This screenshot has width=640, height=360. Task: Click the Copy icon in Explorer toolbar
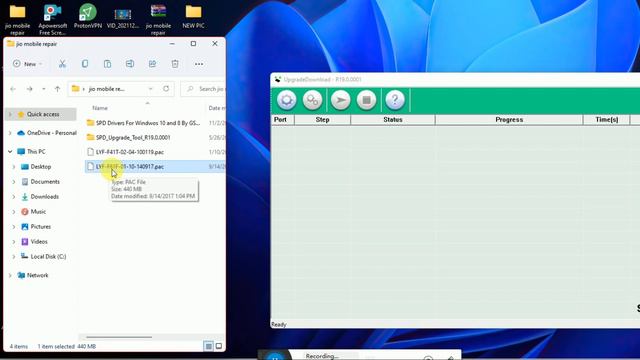[x=85, y=64]
